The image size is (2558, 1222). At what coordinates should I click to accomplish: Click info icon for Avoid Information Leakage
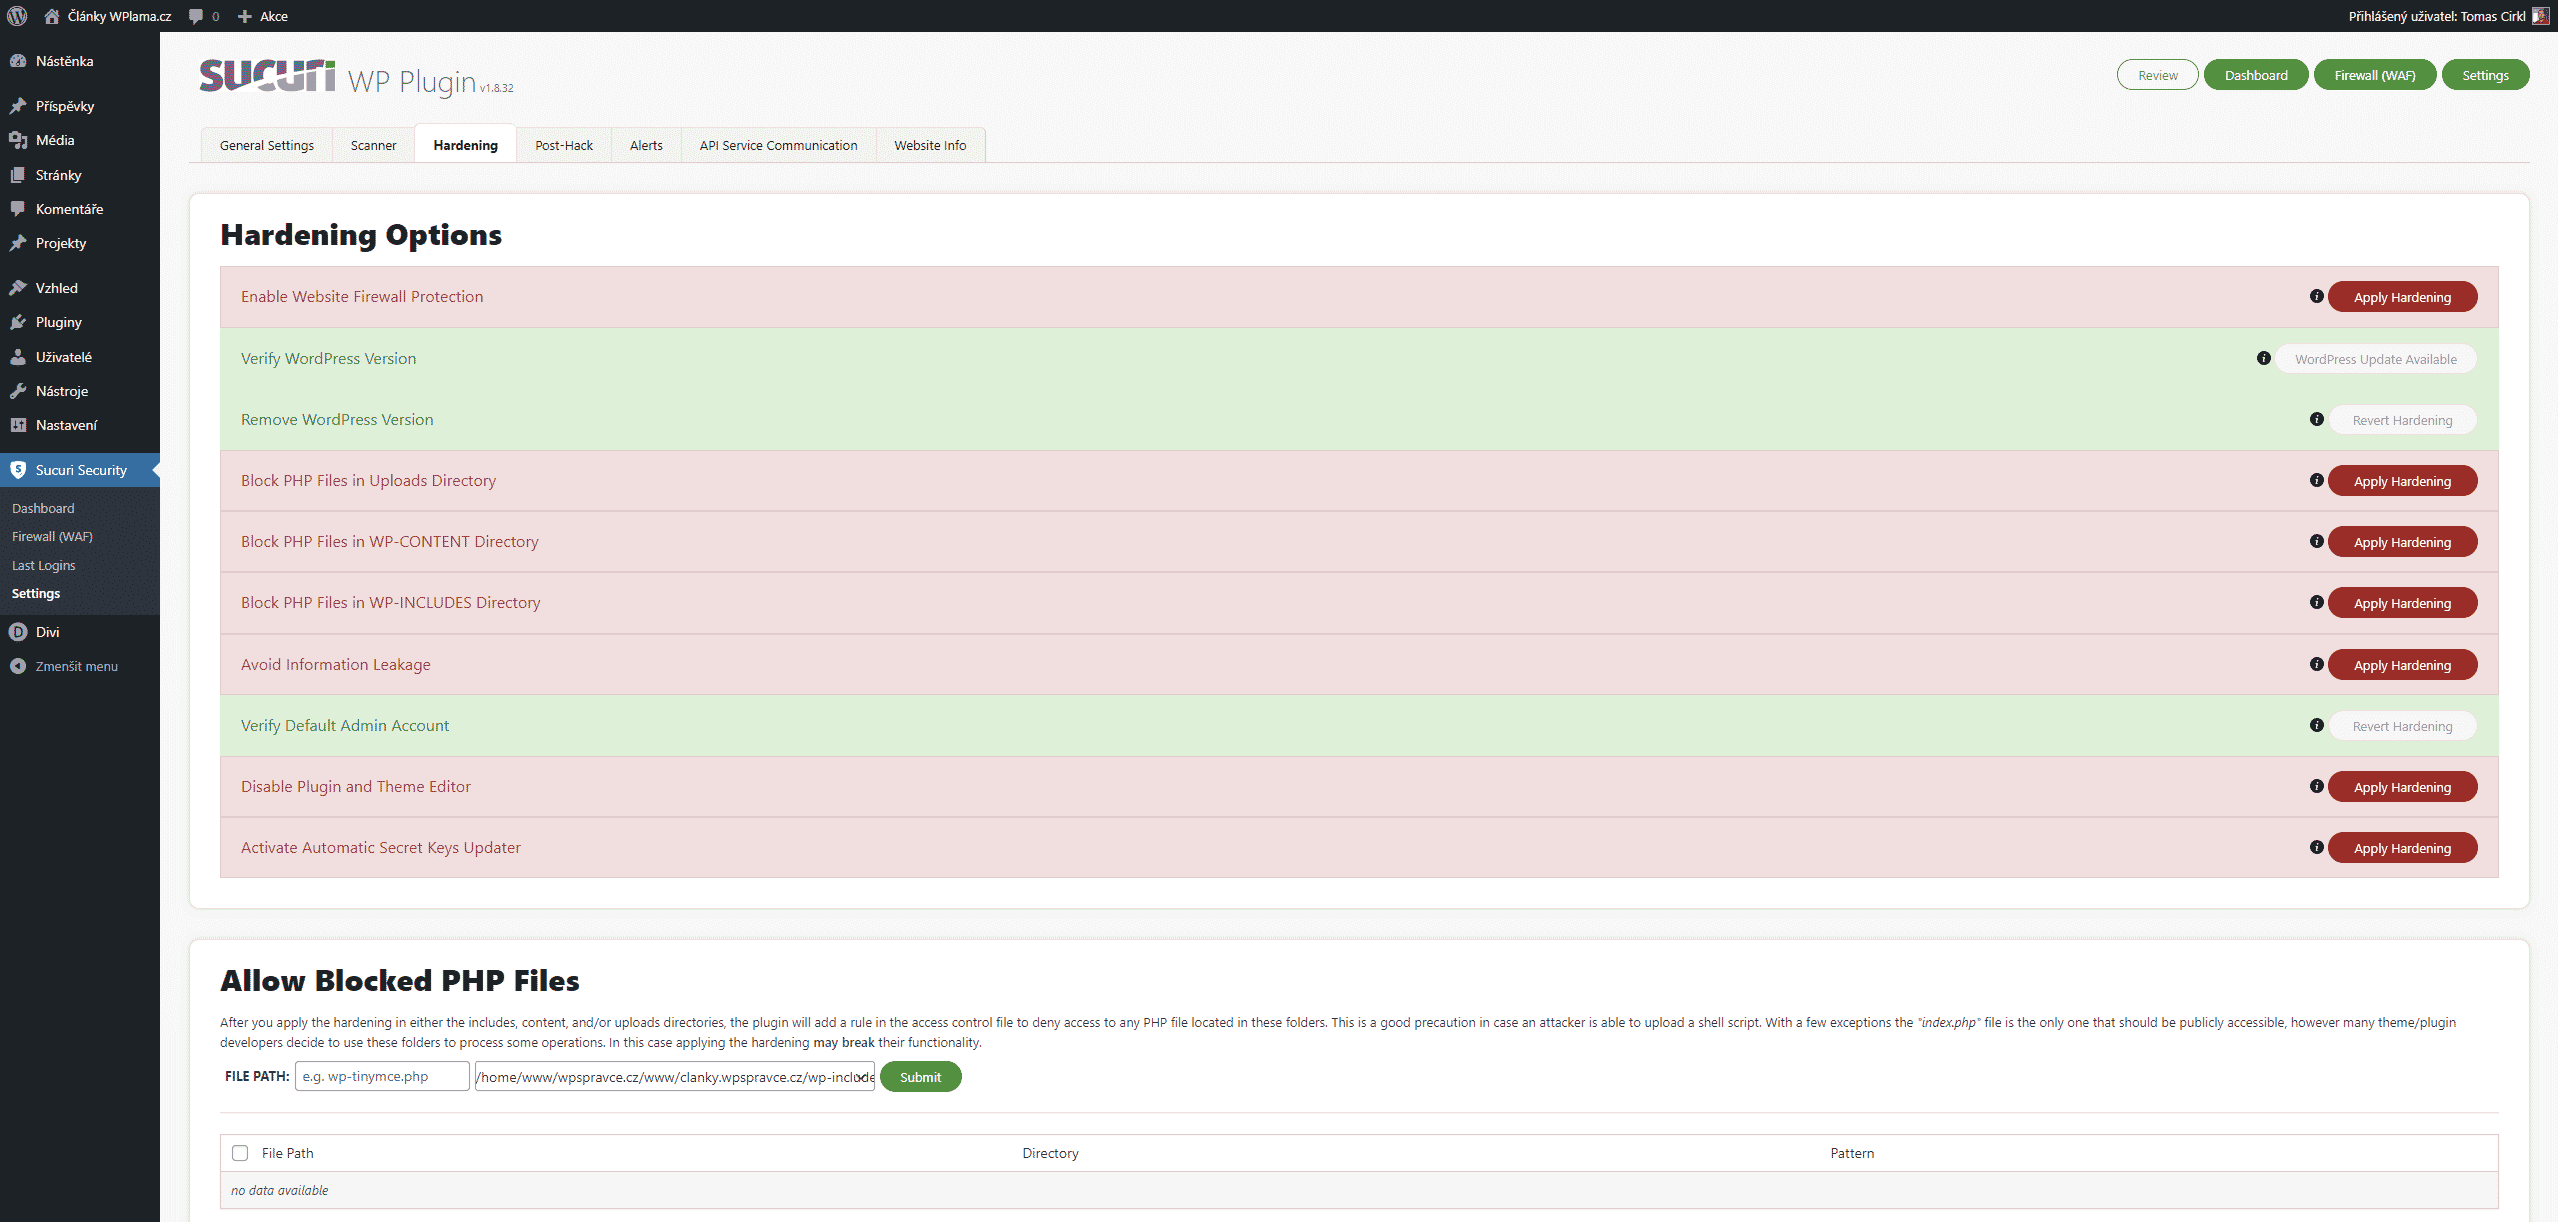pos(2317,664)
